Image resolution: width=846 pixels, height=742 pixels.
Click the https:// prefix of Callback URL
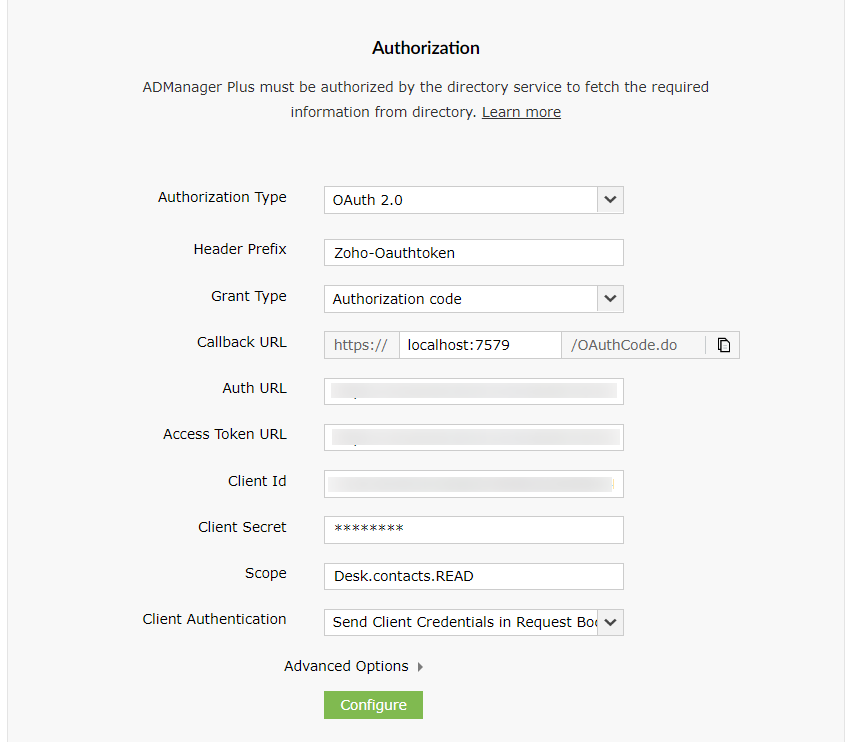click(361, 345)
